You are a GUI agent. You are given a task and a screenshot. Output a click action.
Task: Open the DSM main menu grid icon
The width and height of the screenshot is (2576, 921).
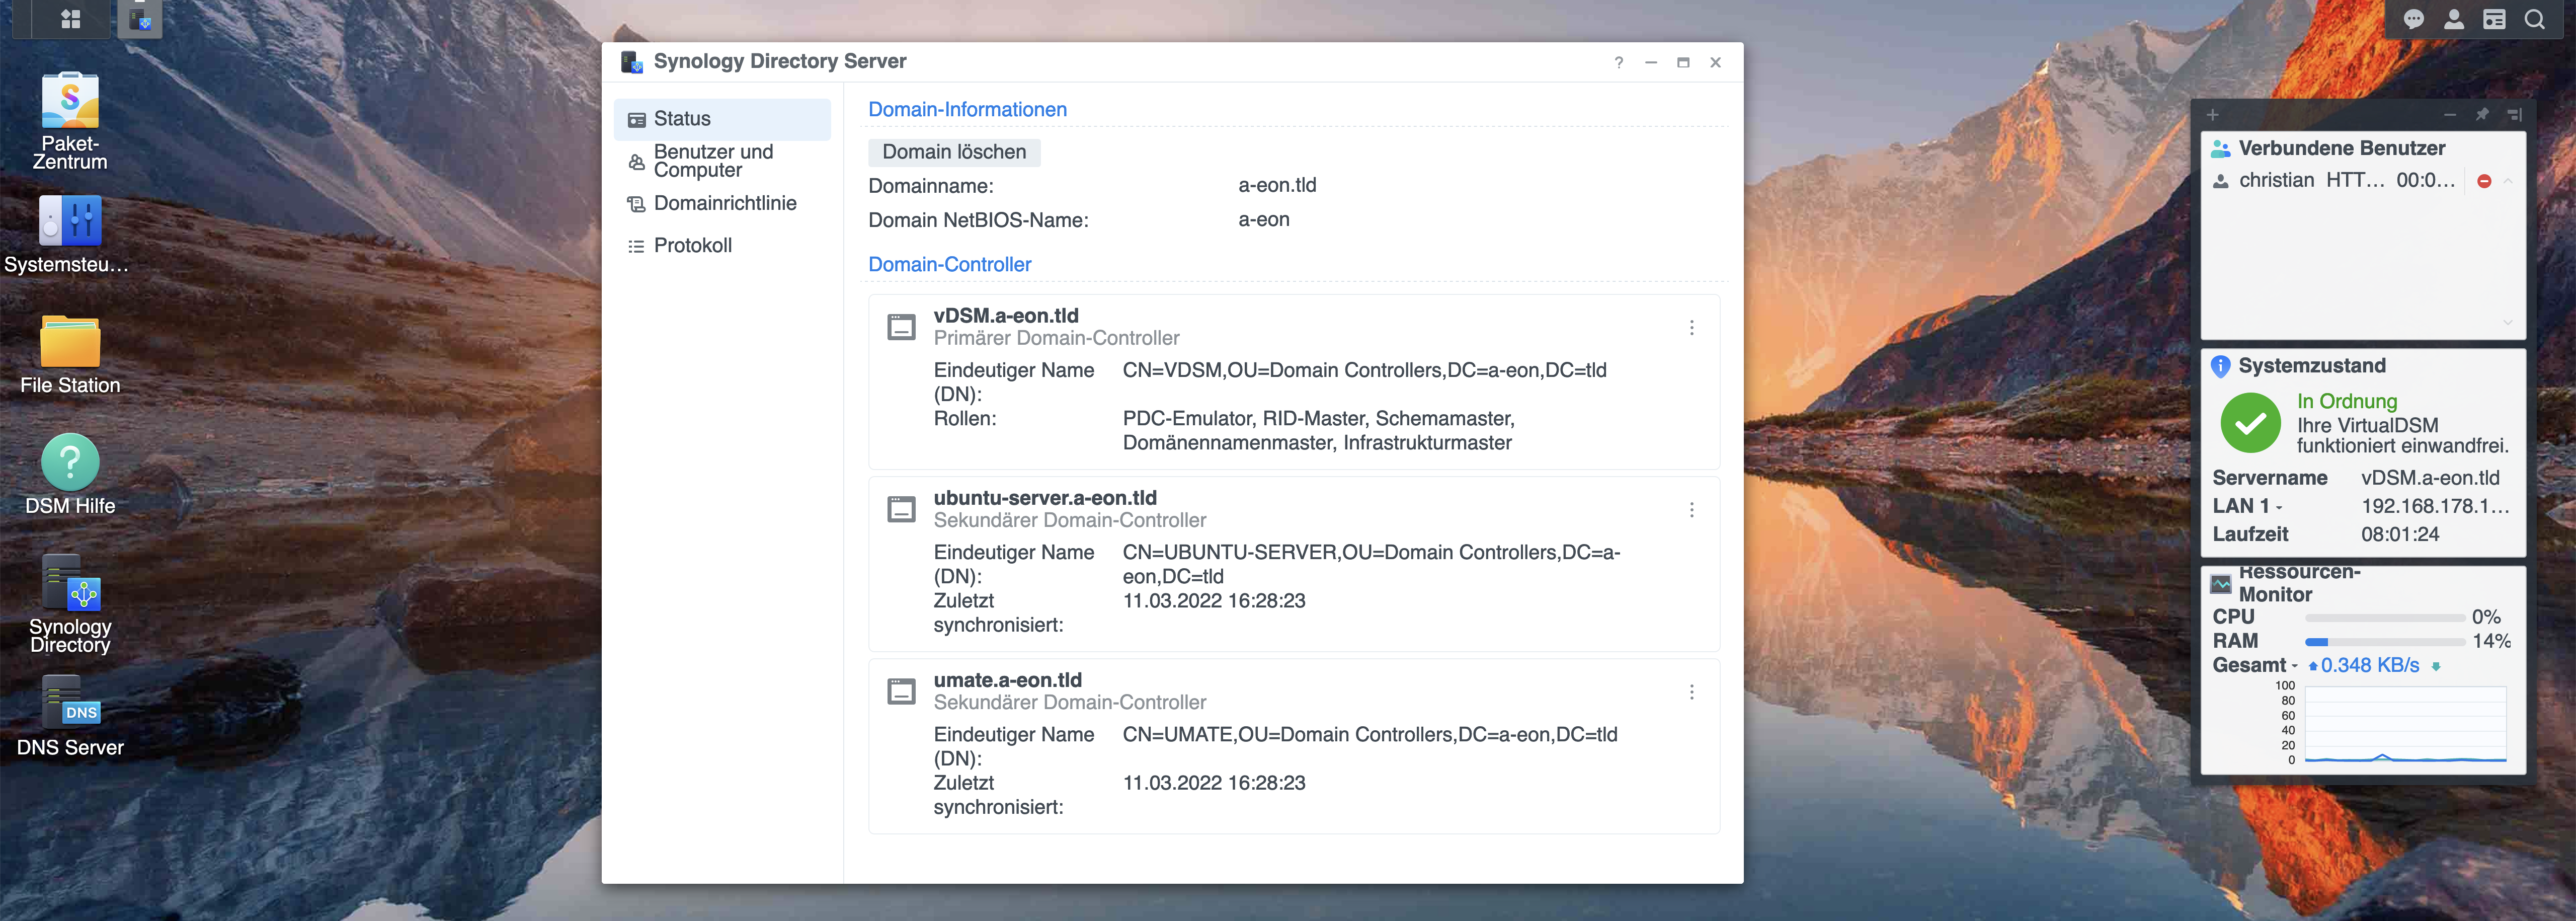pyautogui.click(x=70, y=18)
